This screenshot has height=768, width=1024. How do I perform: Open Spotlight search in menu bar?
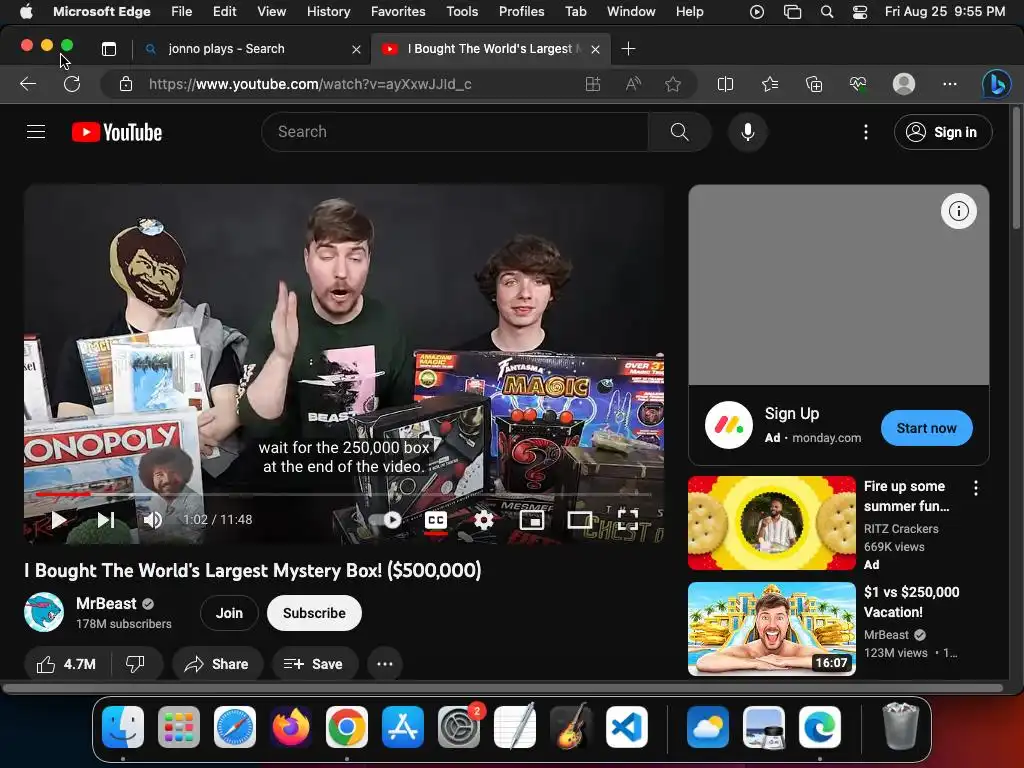click(x=827, y=12)
